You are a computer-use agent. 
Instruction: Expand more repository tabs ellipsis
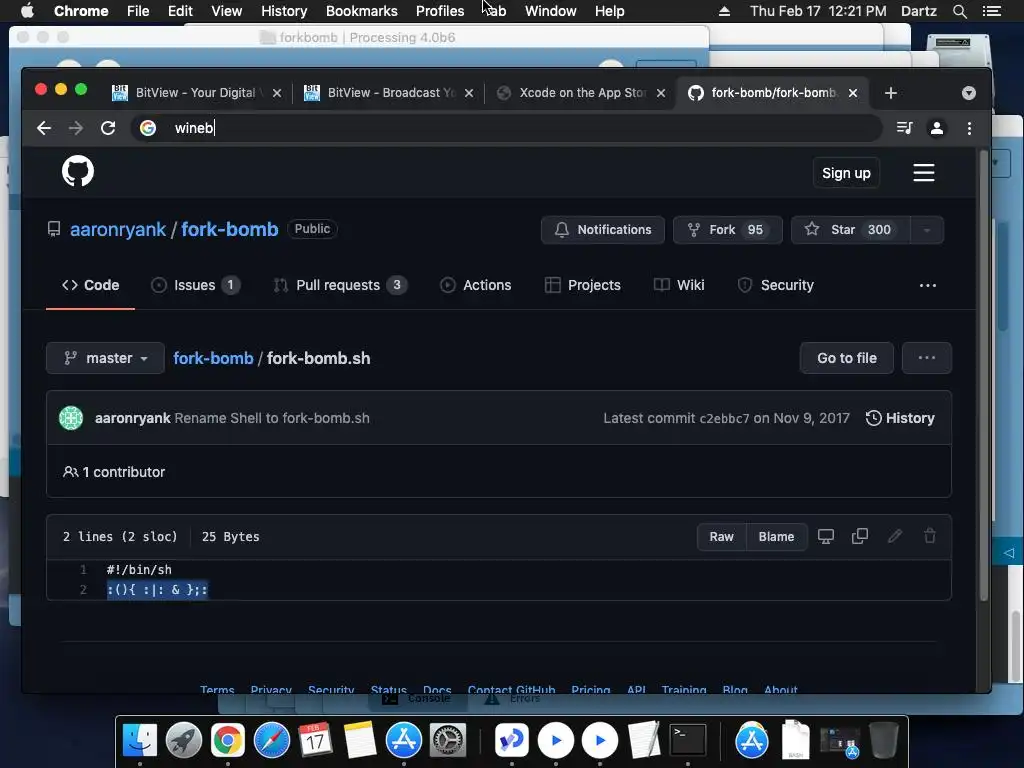[927, 285]
